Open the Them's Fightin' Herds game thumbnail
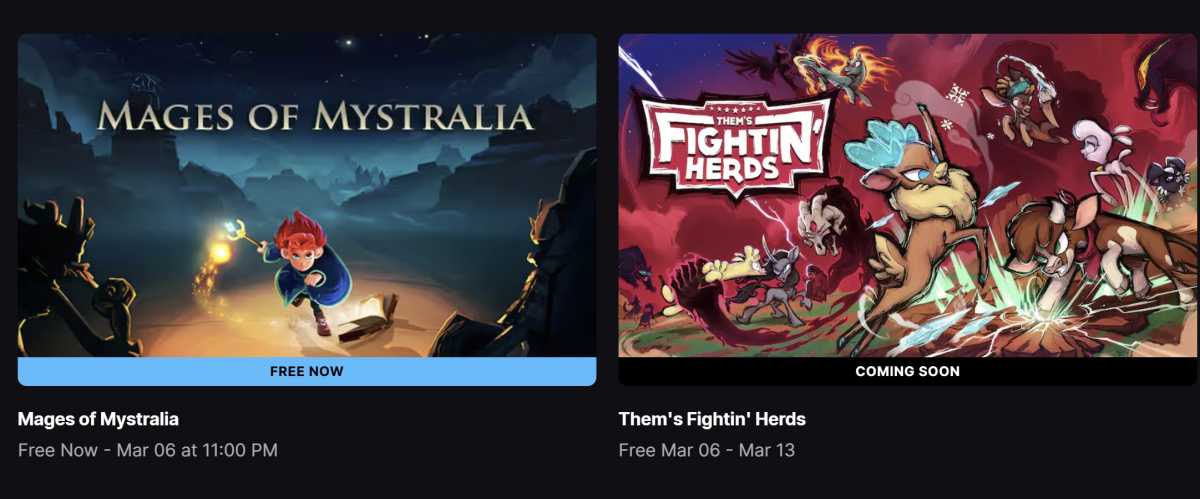Screen dimensions: 1200x499 click(x=908, y=195)
